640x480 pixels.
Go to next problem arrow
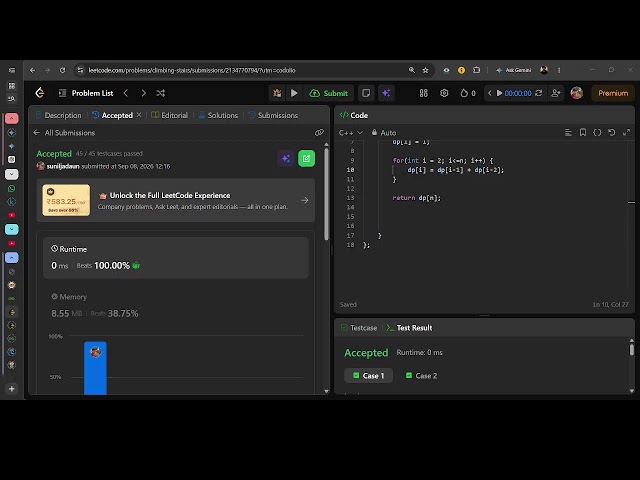(x=143, y=93)
